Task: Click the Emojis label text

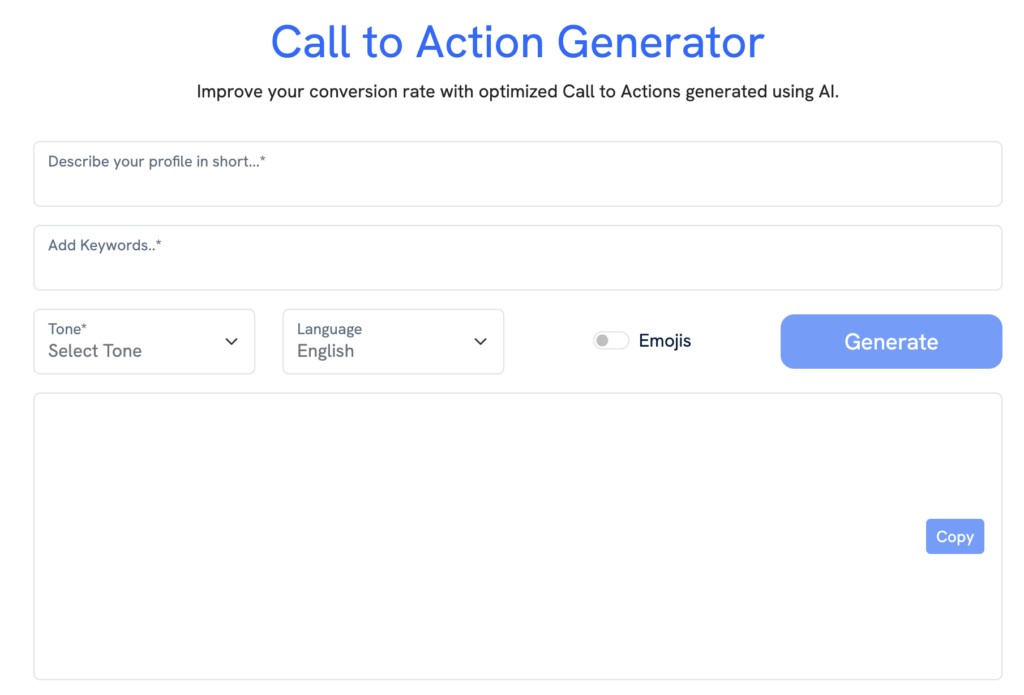Action: coord(664,340)
